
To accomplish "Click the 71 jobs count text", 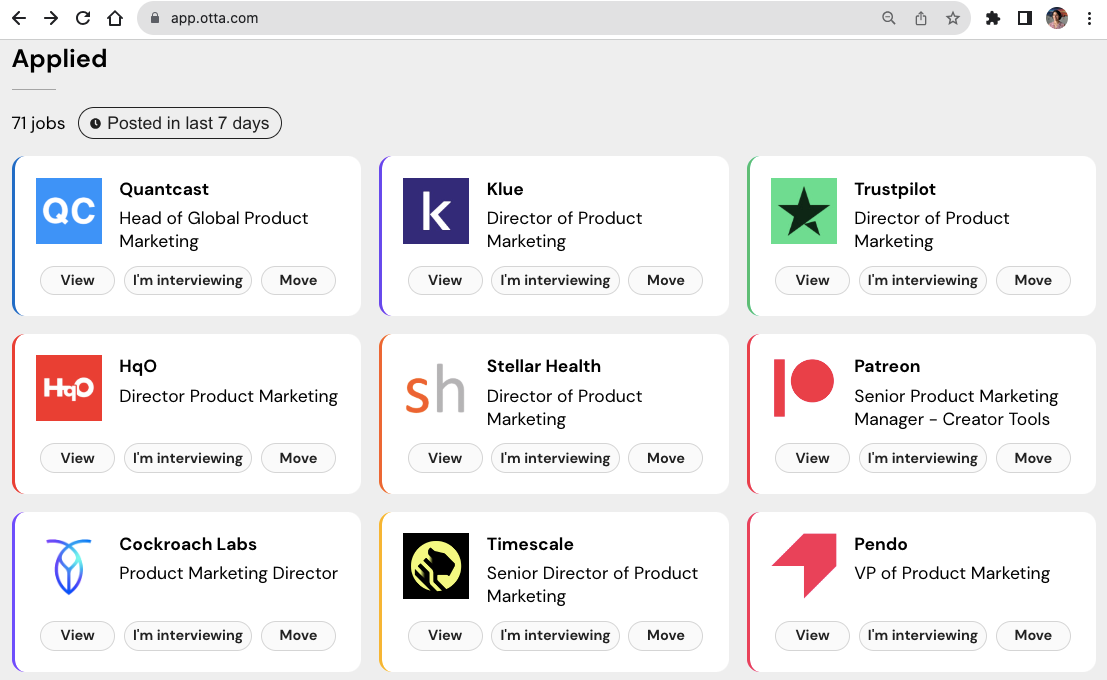I will (x=38, y=124).
